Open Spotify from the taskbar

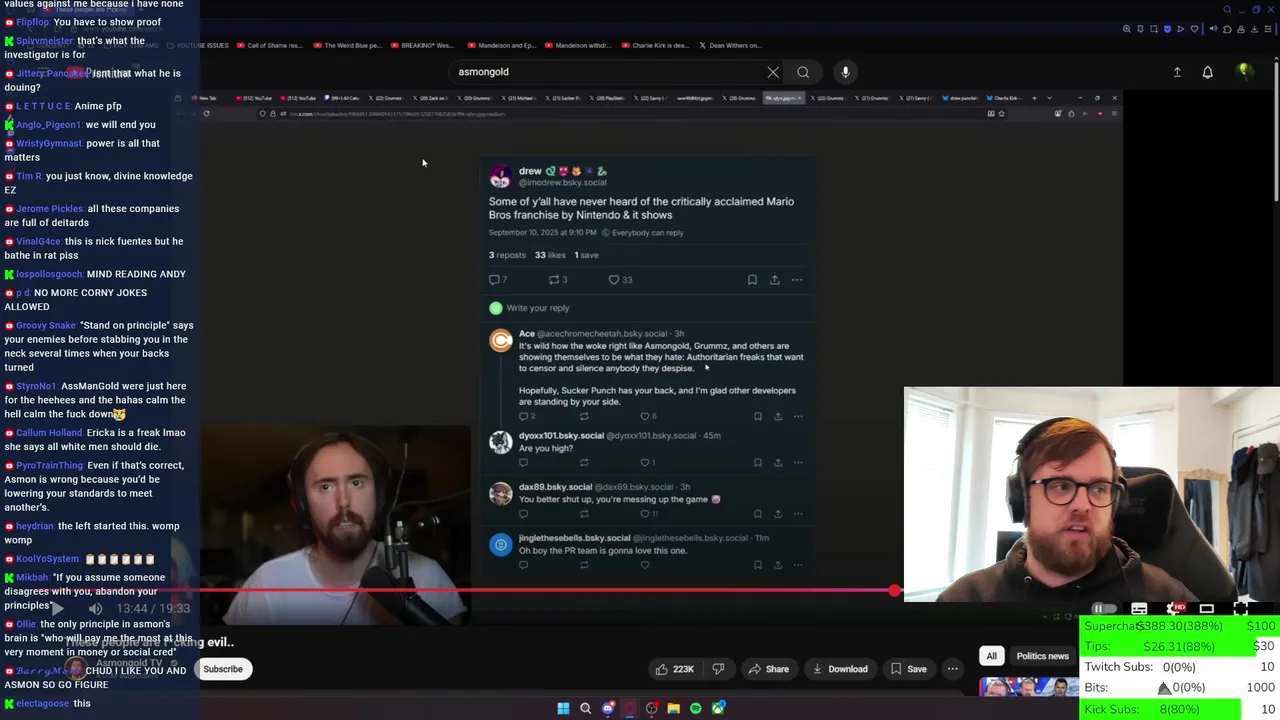click(x=696, y=708)
